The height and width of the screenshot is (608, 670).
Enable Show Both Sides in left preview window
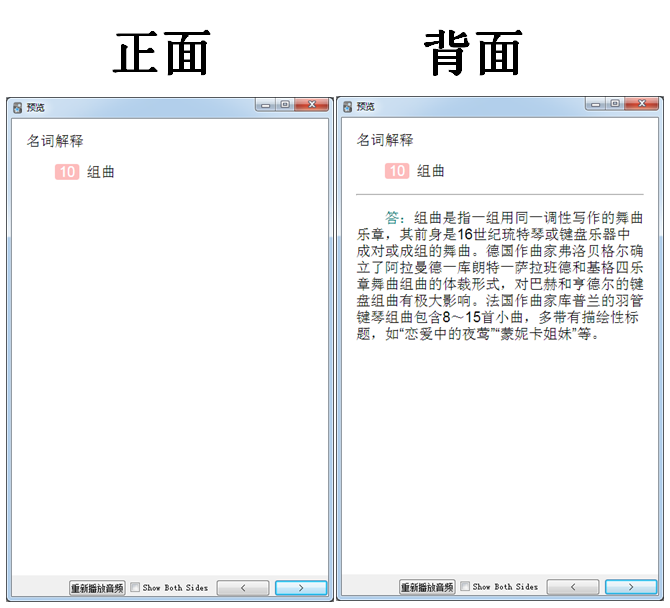pos(135,587)
